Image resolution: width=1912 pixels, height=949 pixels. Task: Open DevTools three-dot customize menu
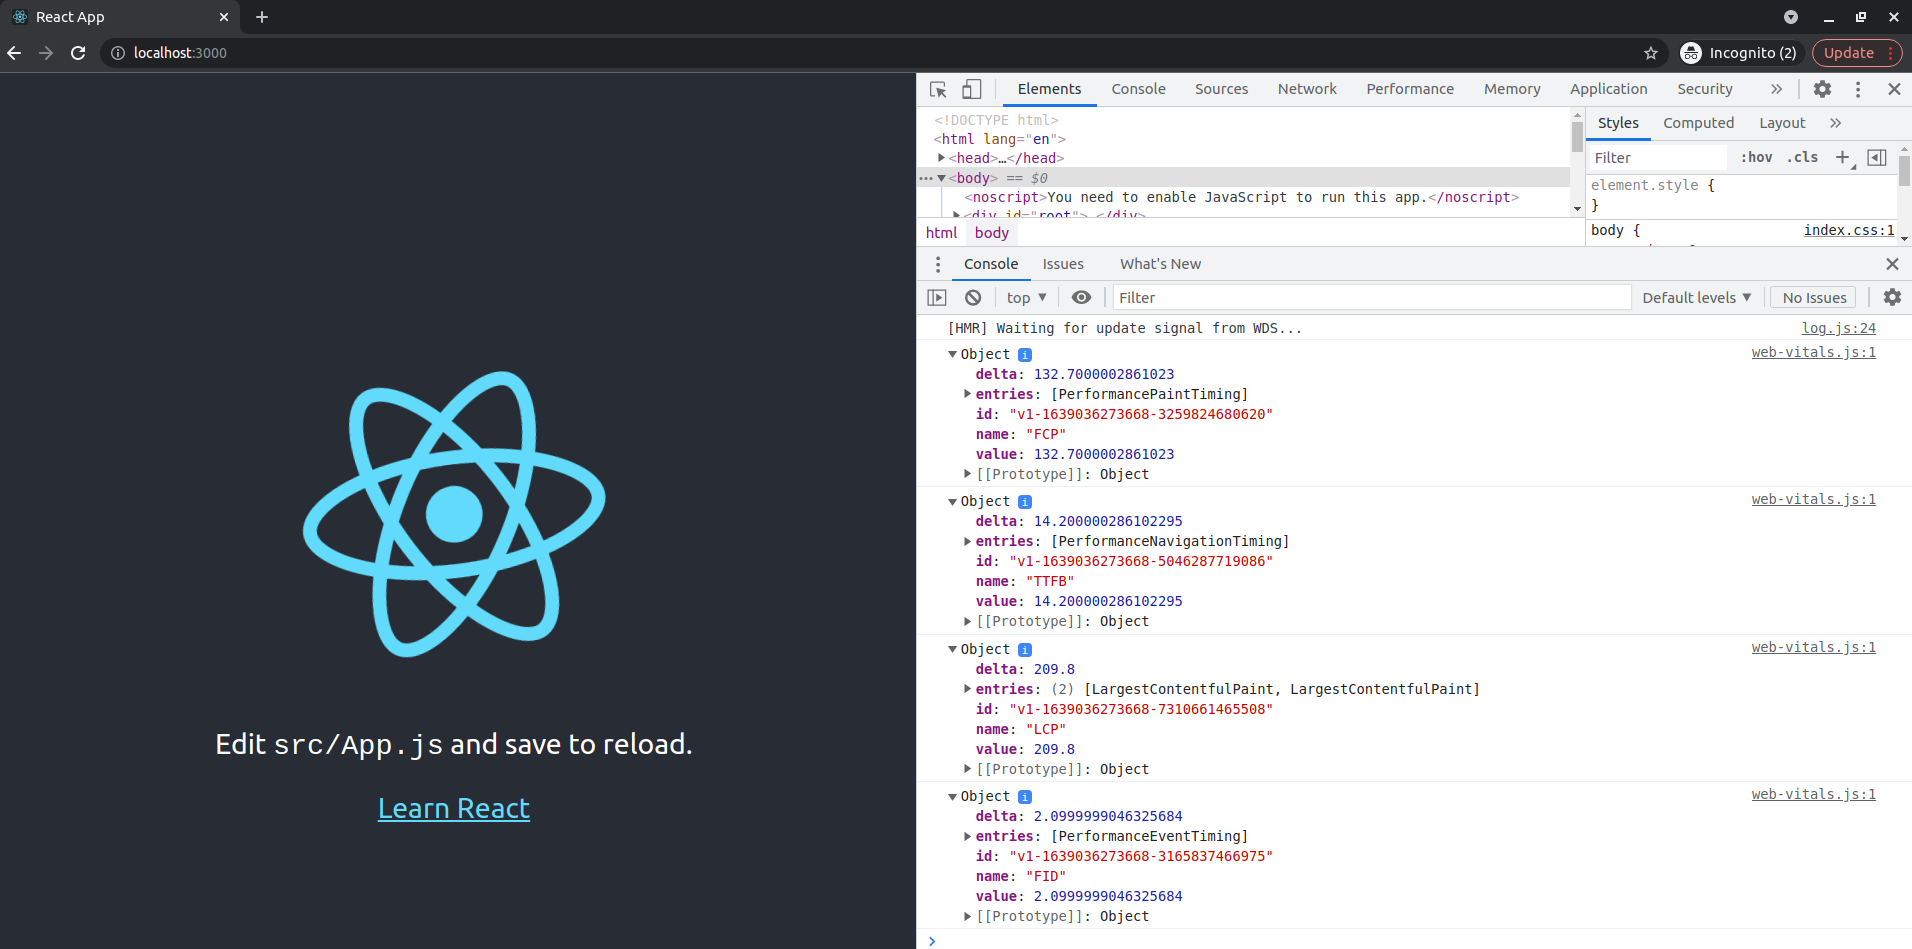tap(1858, 89)
